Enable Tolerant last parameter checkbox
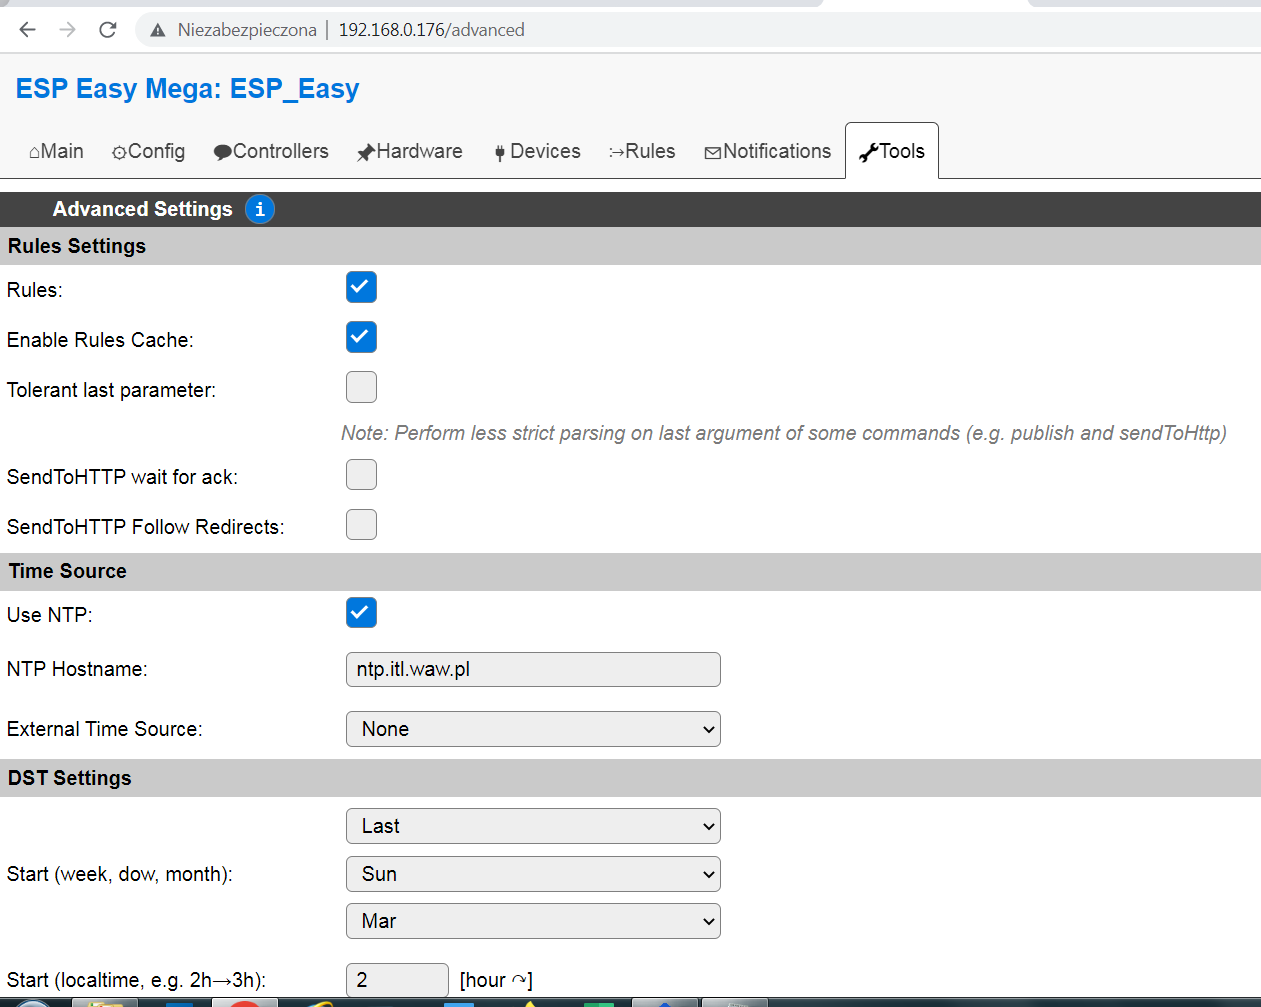1261x1007 pixels. 361,387
